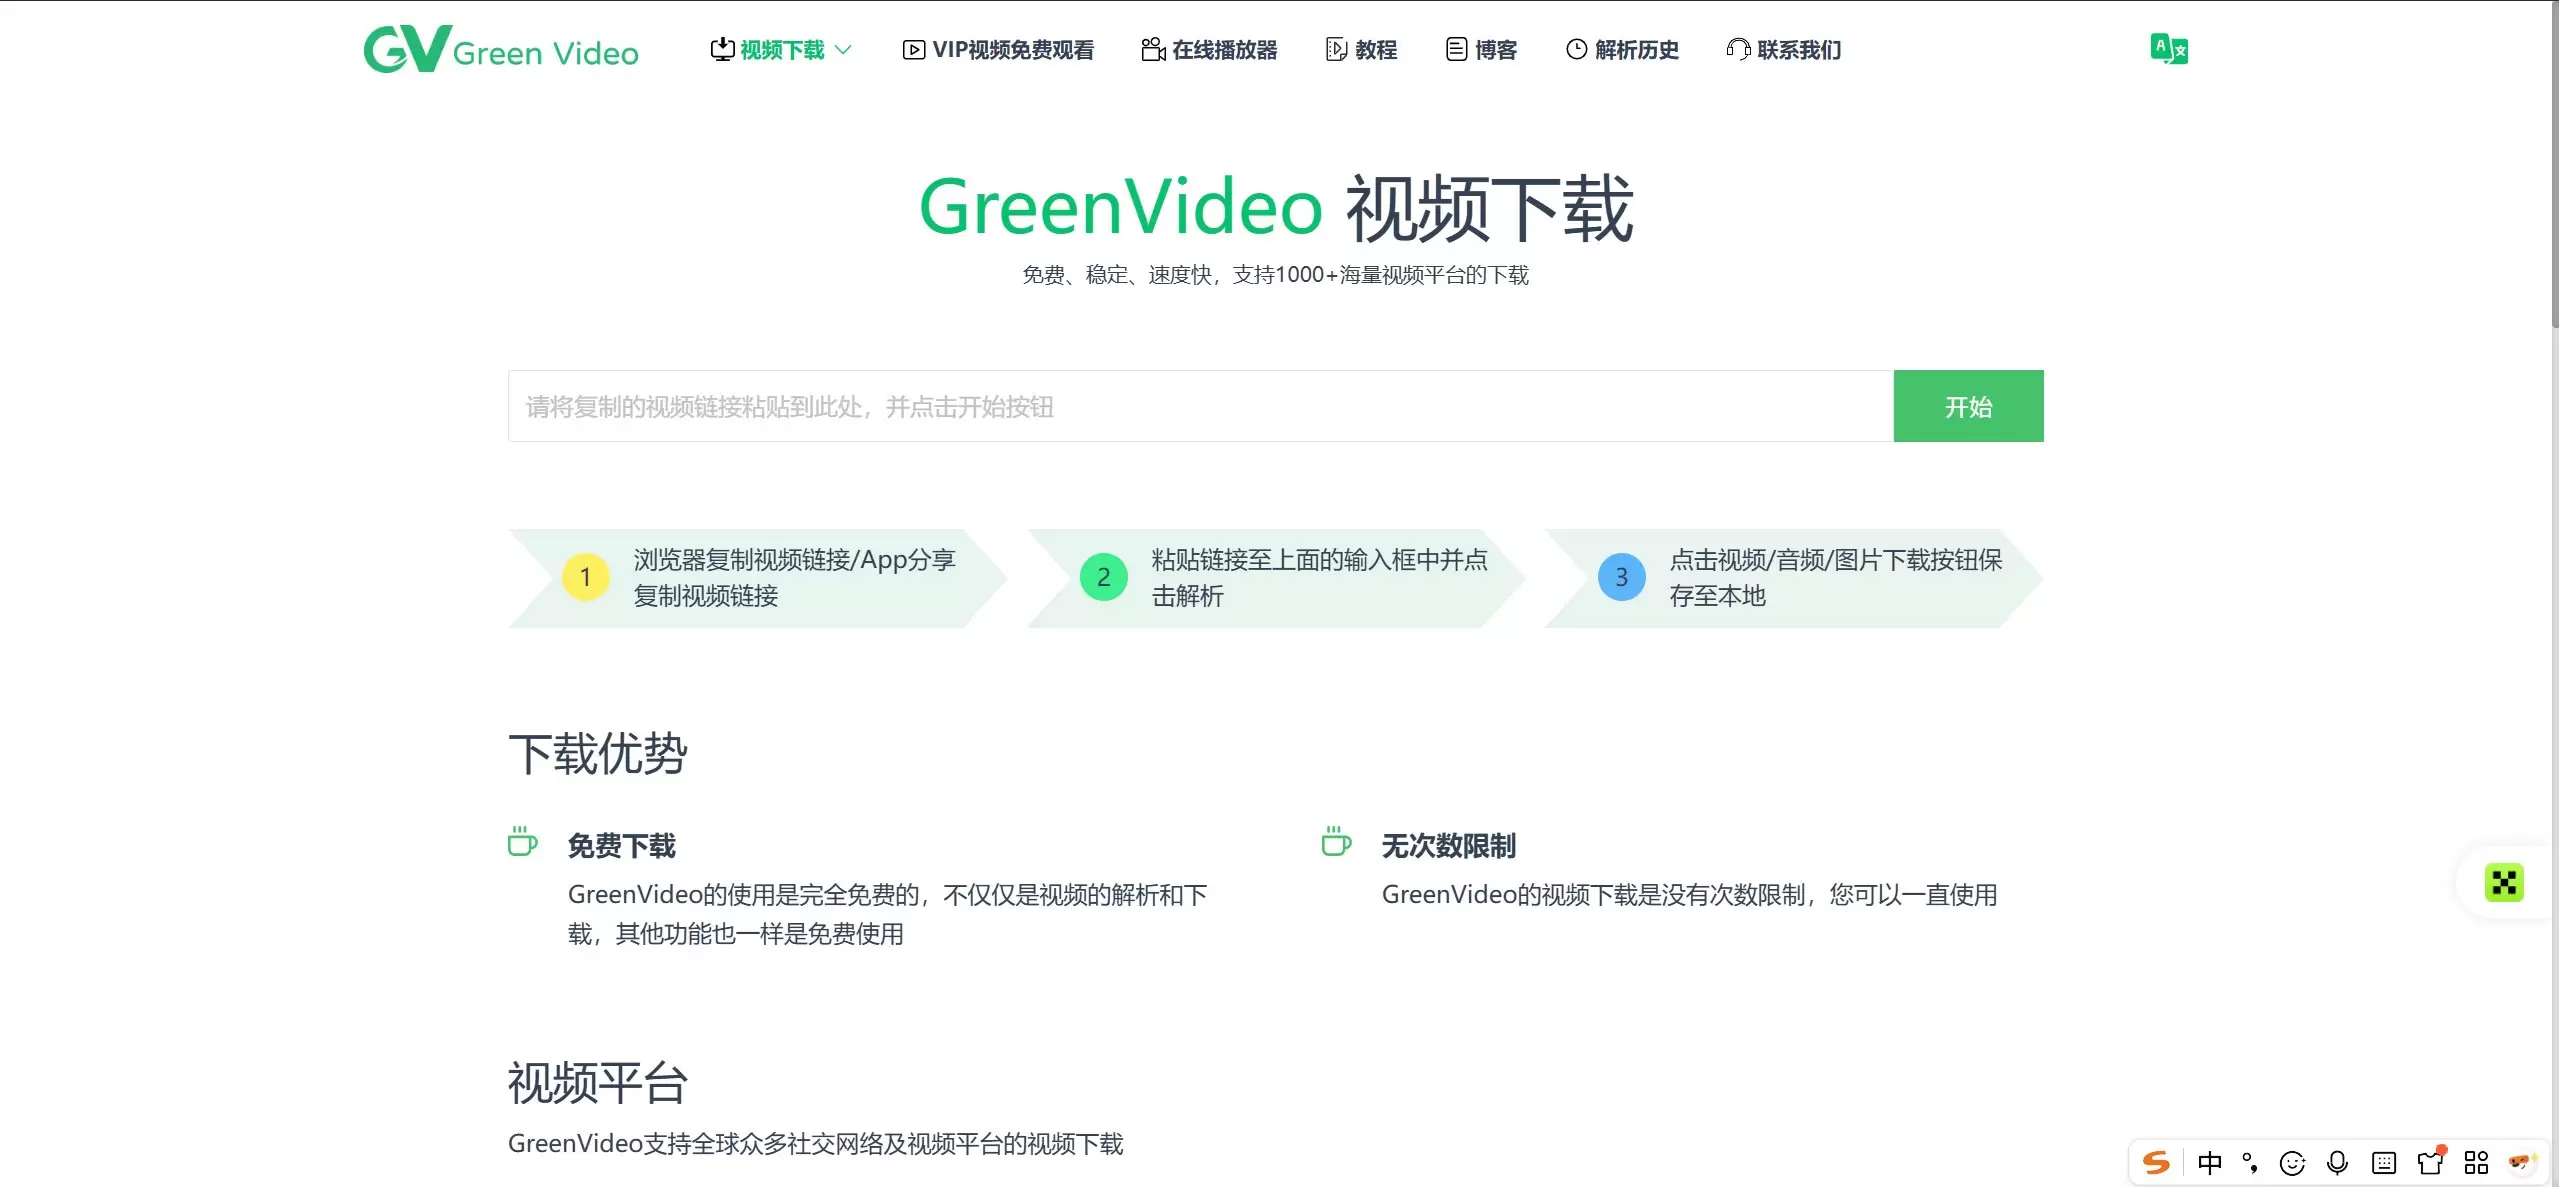
Task: Expand the 视频下载 dropdown menu
Action: point(843,49)
